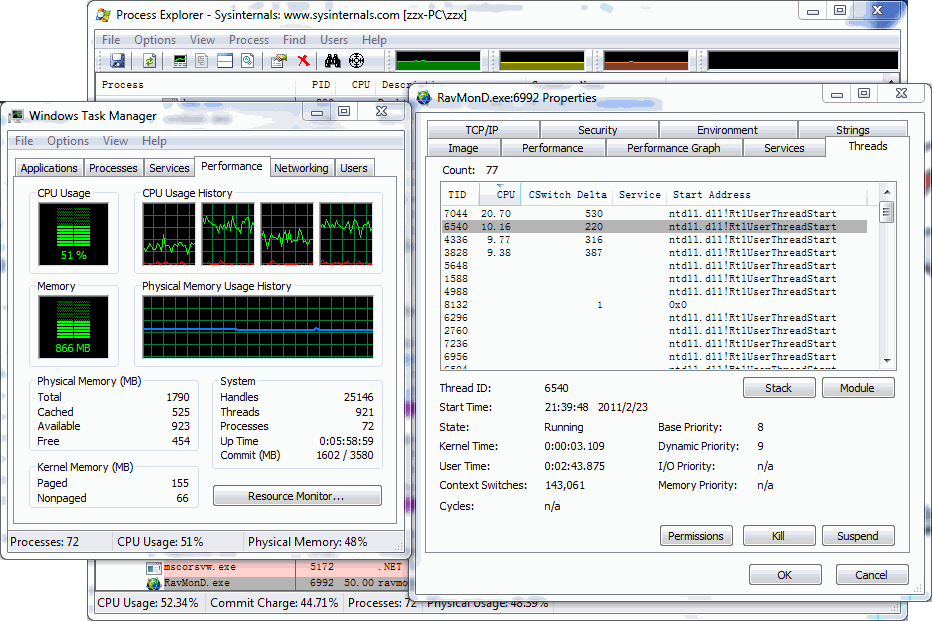The image size is (932, 621).
Task: Click the crosshair Find Window's Process icon
Action: pyautogui.click(x=356, y=61)
